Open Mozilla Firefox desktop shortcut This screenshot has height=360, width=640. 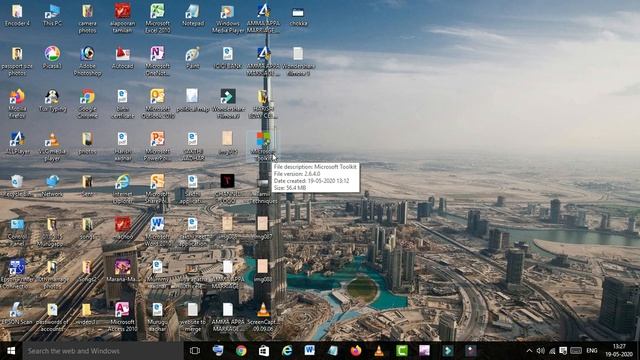click(17, 104)
